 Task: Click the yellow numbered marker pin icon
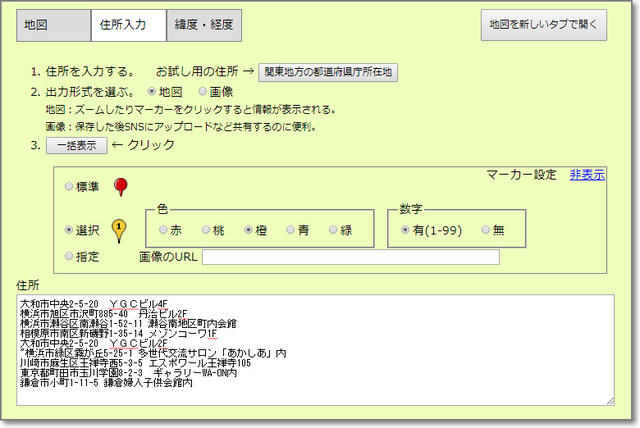click(120, 229)
